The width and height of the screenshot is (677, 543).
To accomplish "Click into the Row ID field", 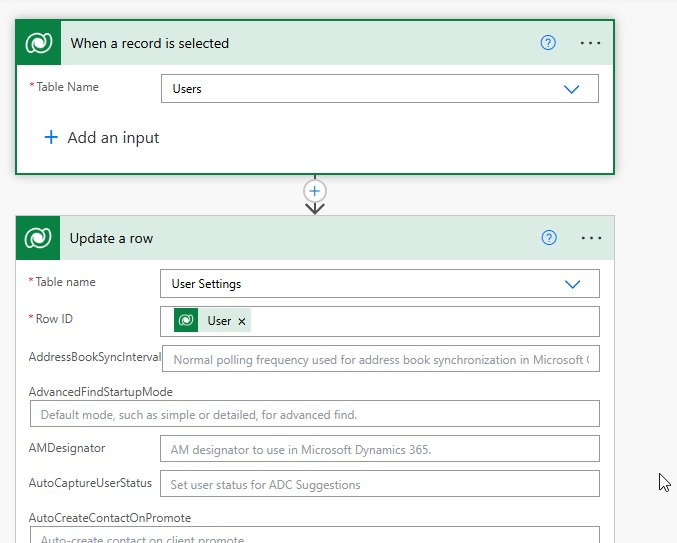I will tap(420, 321).
